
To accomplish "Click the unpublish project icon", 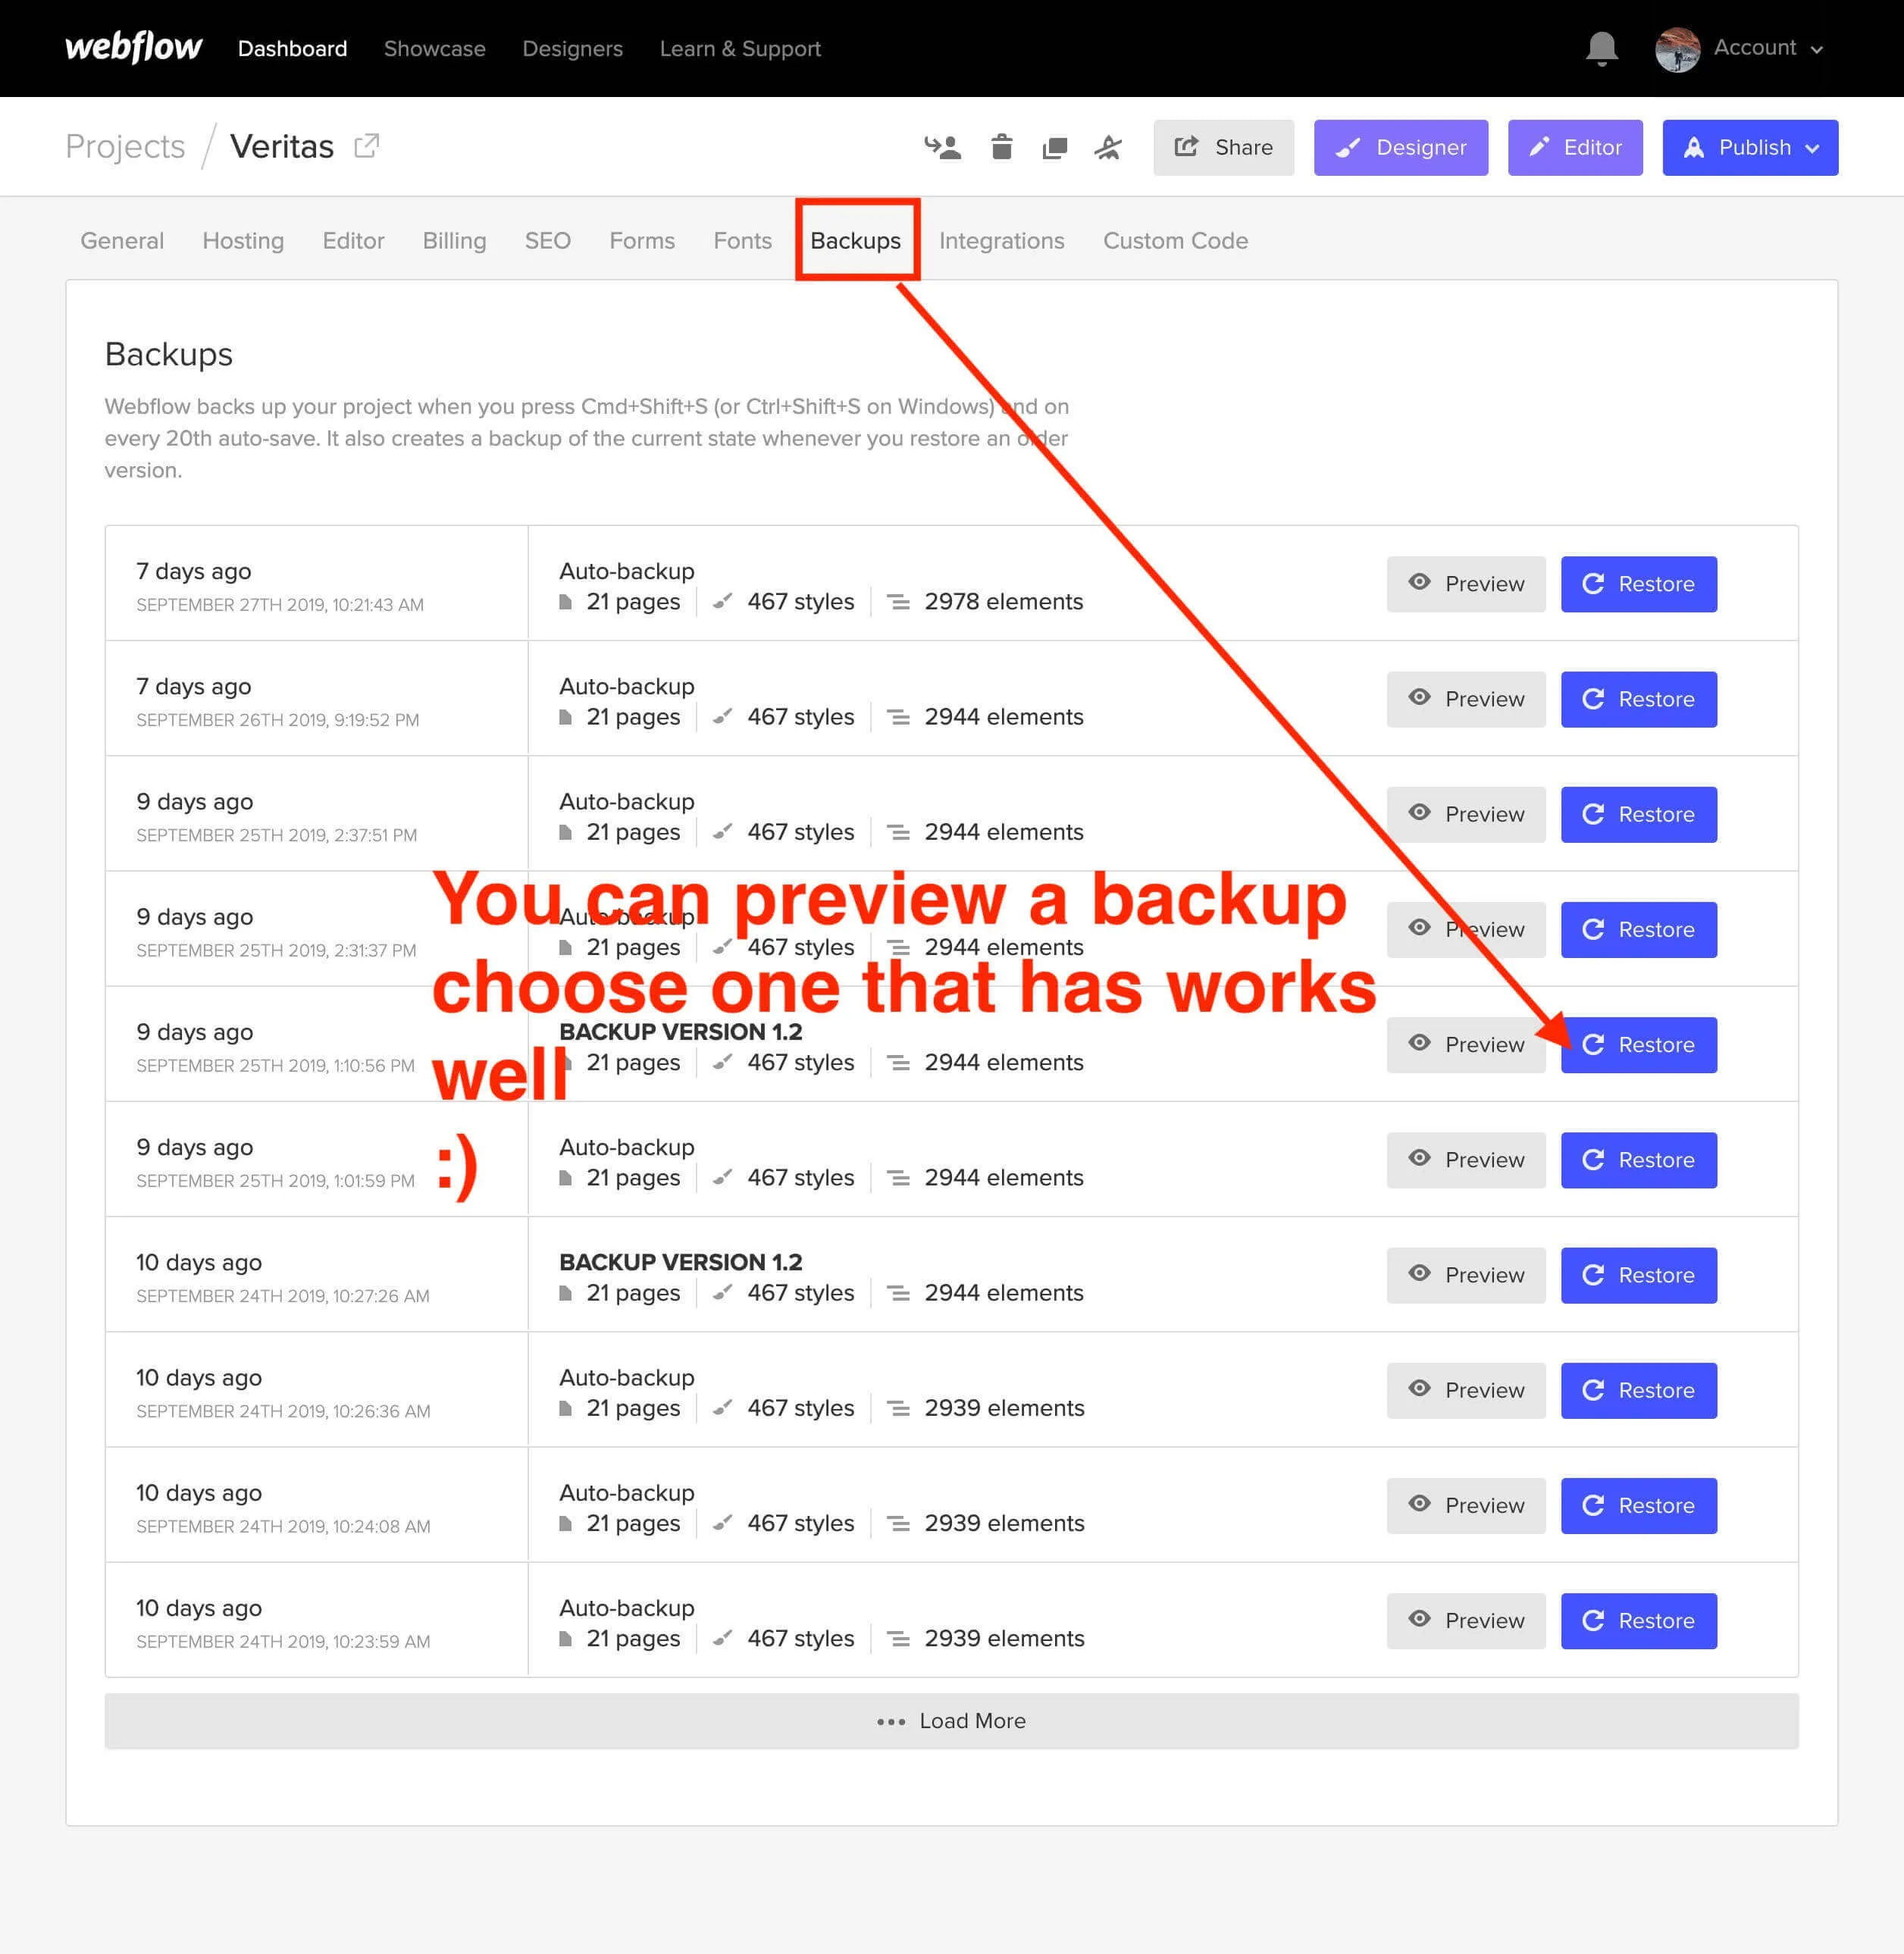I will click(1108, 148).
